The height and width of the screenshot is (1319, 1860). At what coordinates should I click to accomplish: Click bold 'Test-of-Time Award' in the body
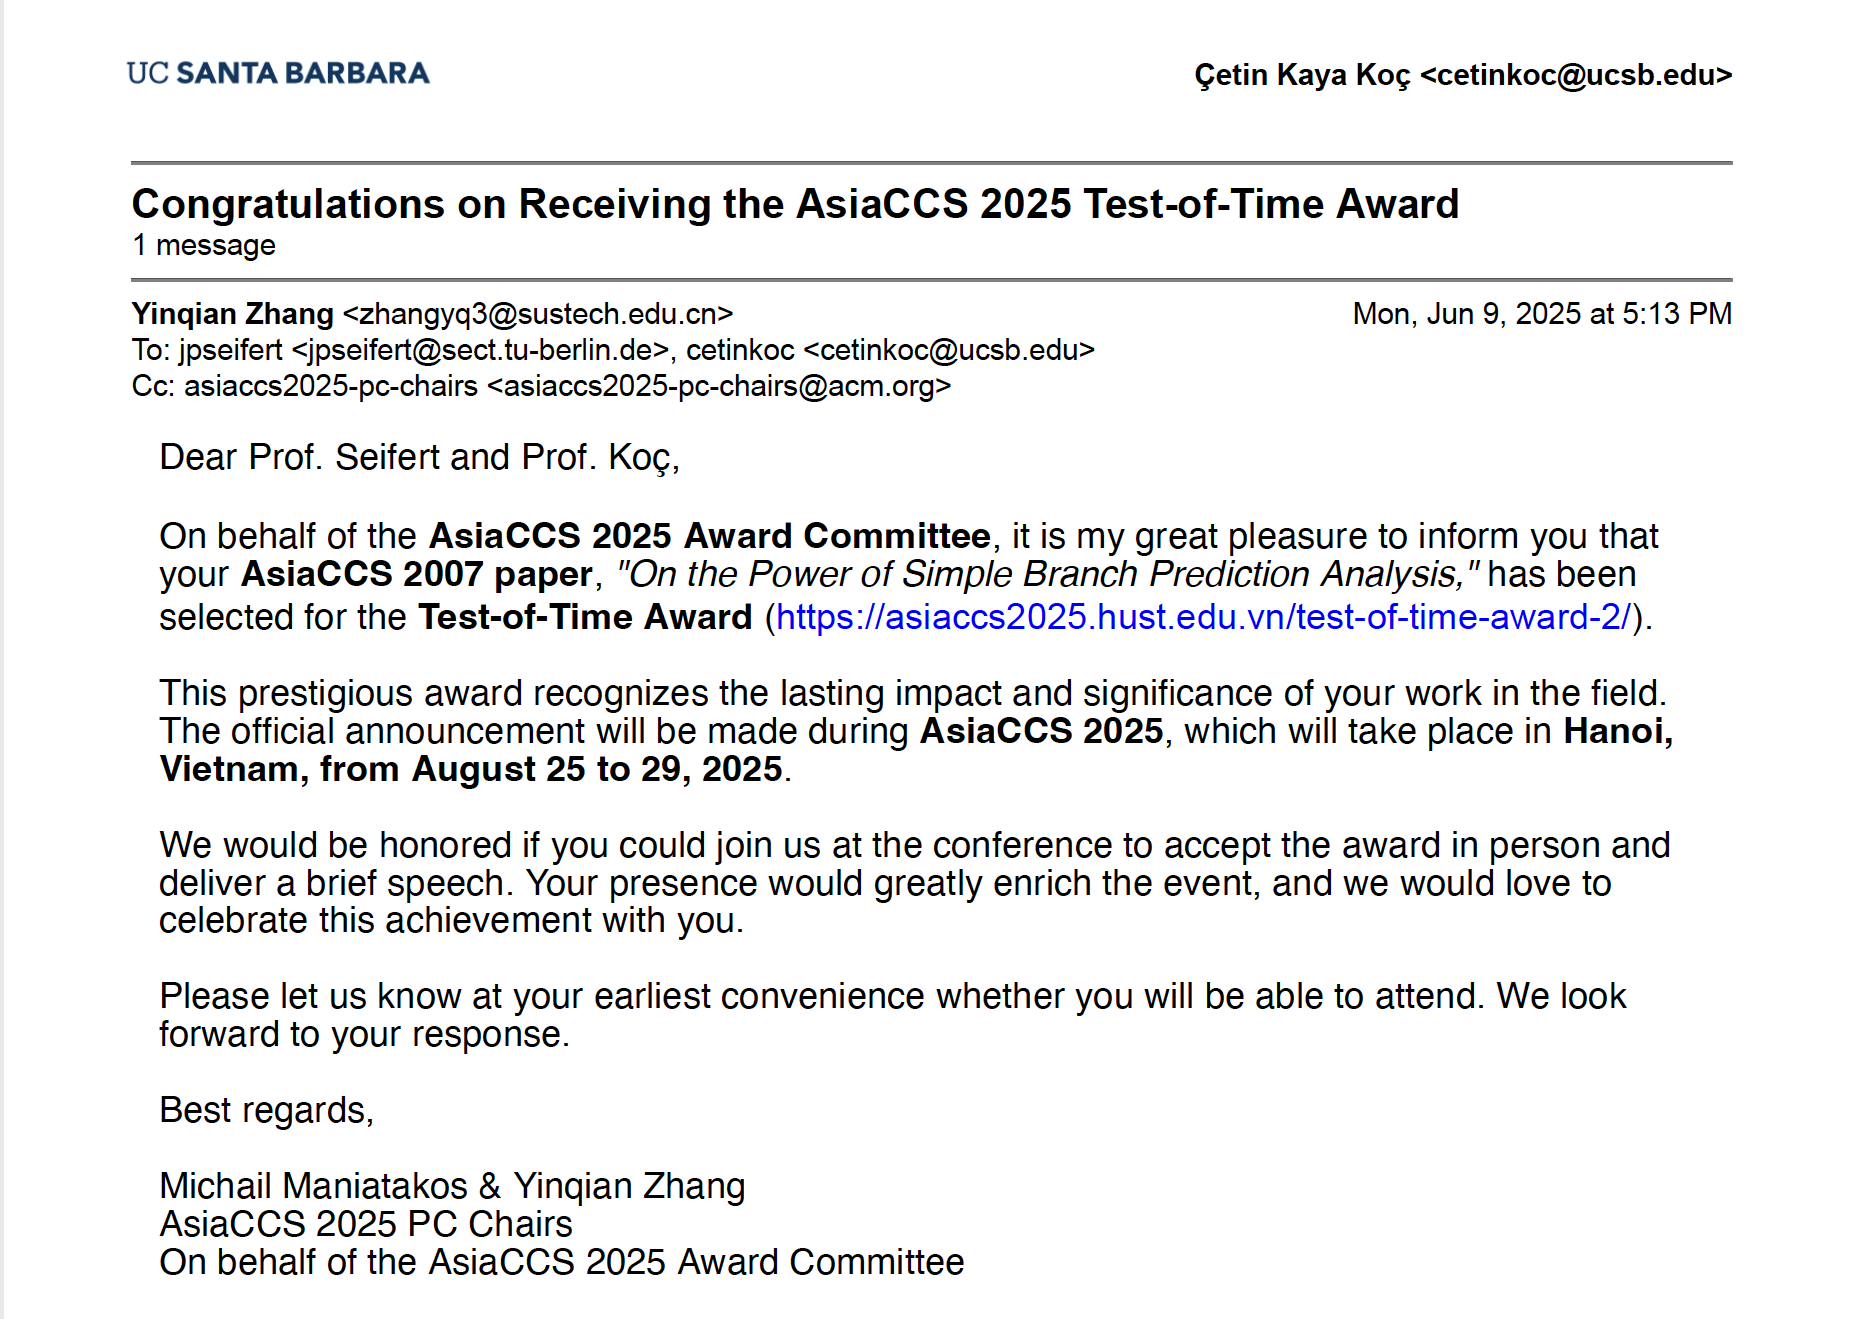point(585,617)
